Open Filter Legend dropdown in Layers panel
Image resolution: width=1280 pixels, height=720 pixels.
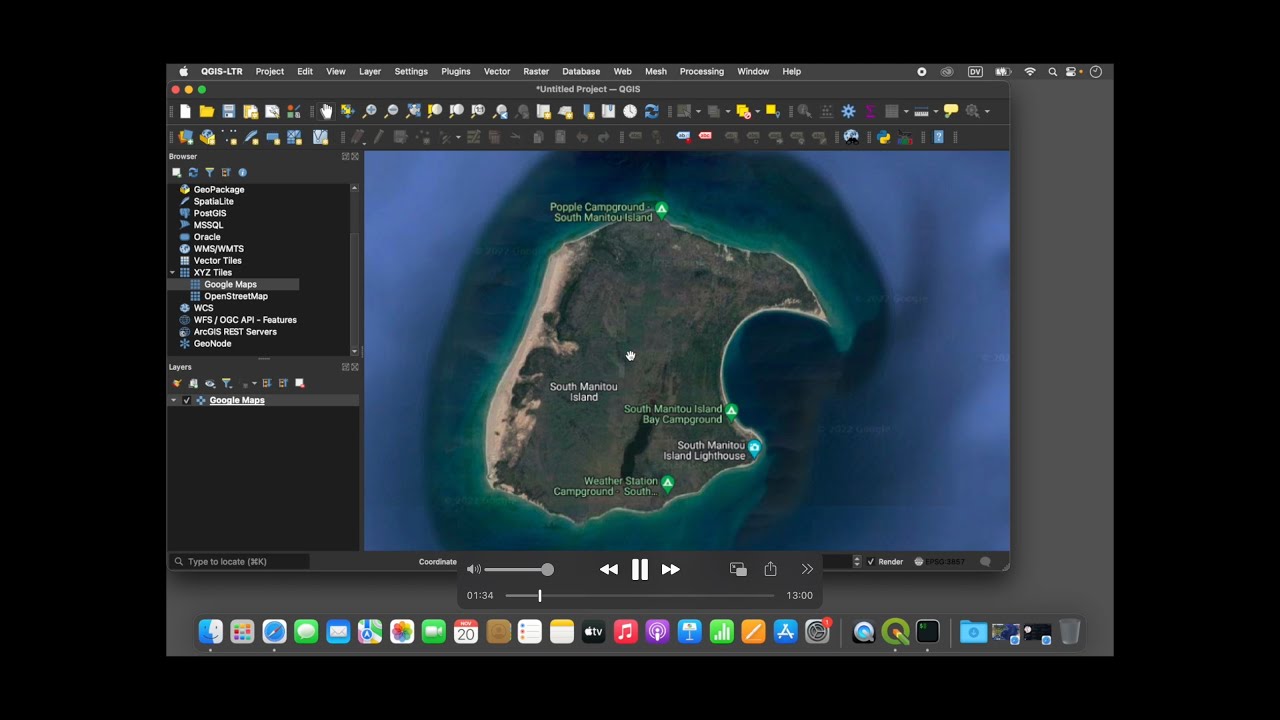click(x=227, y=383)
